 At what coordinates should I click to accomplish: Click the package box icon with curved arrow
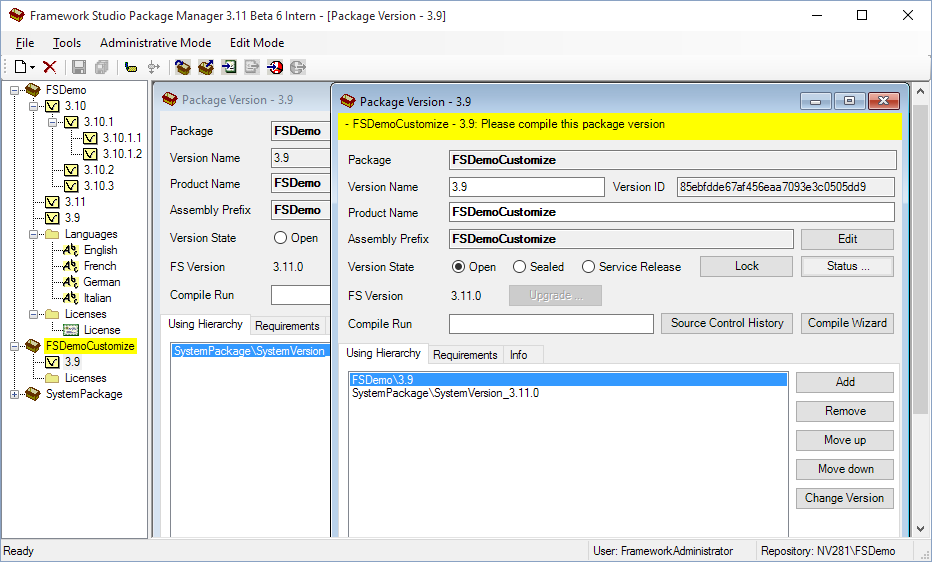pyautogui.click(x=182, y=67)
